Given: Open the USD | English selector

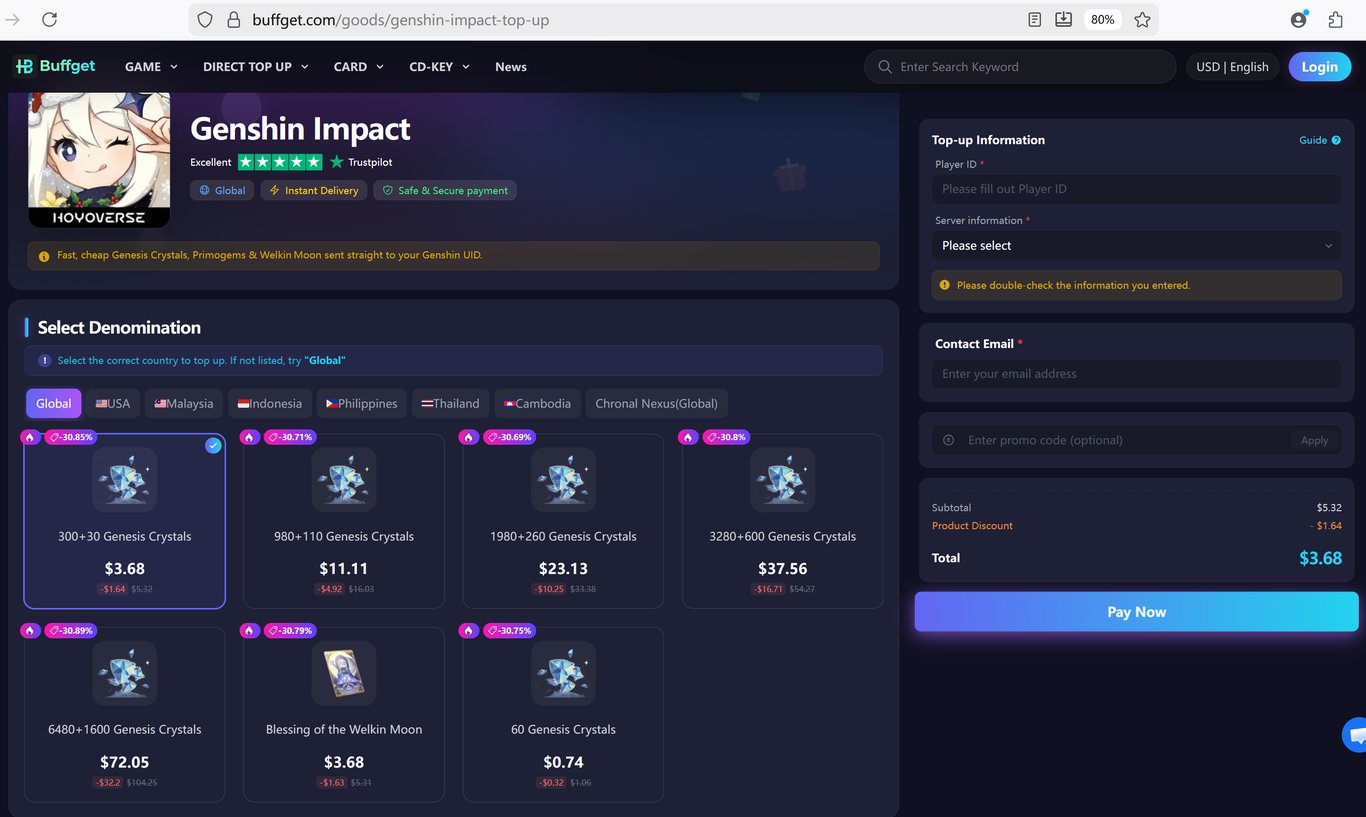Looking at the screenshot, I should click(x=1232, y=67).
